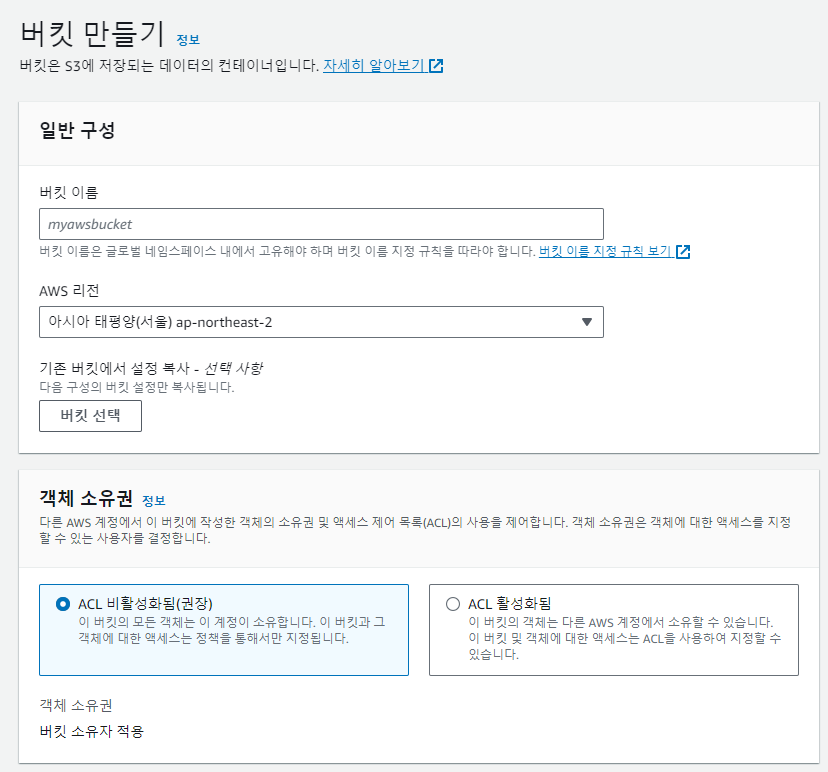Click the 기존 버킷에서 설정 복사 label

151,369
